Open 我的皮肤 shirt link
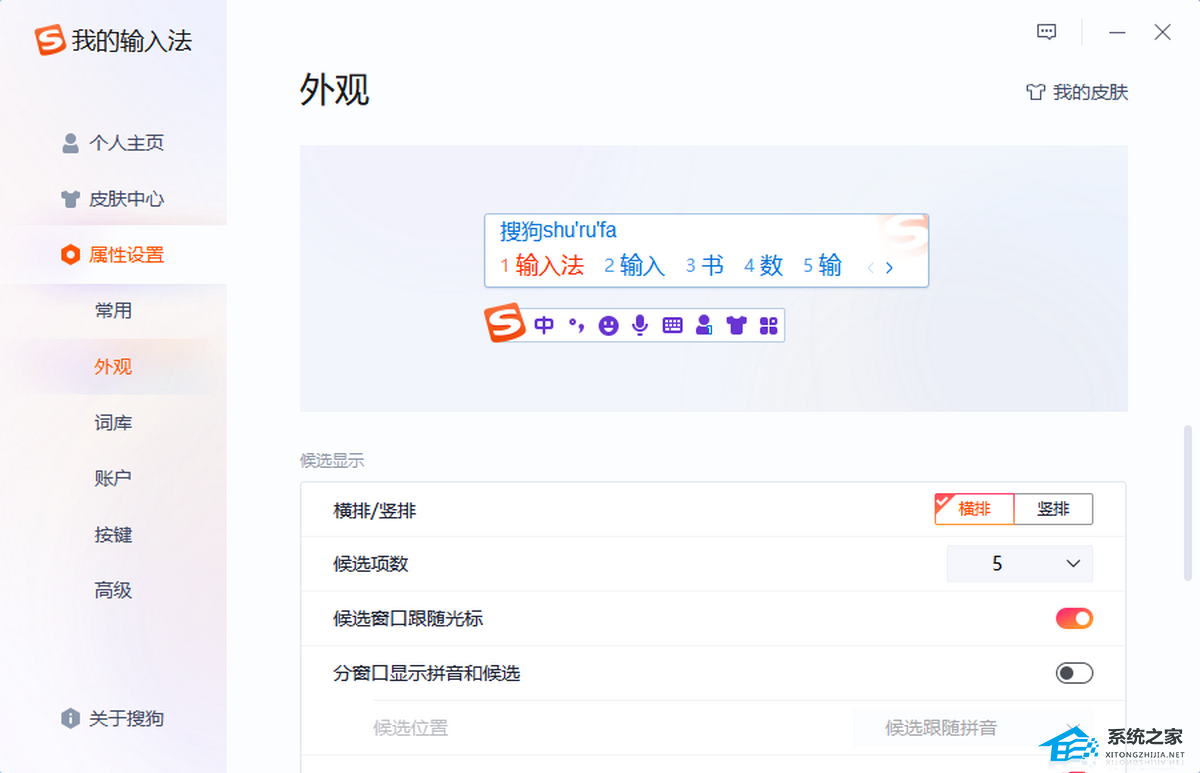This screenshot has width=1200, height=773. pos(1077,92)
